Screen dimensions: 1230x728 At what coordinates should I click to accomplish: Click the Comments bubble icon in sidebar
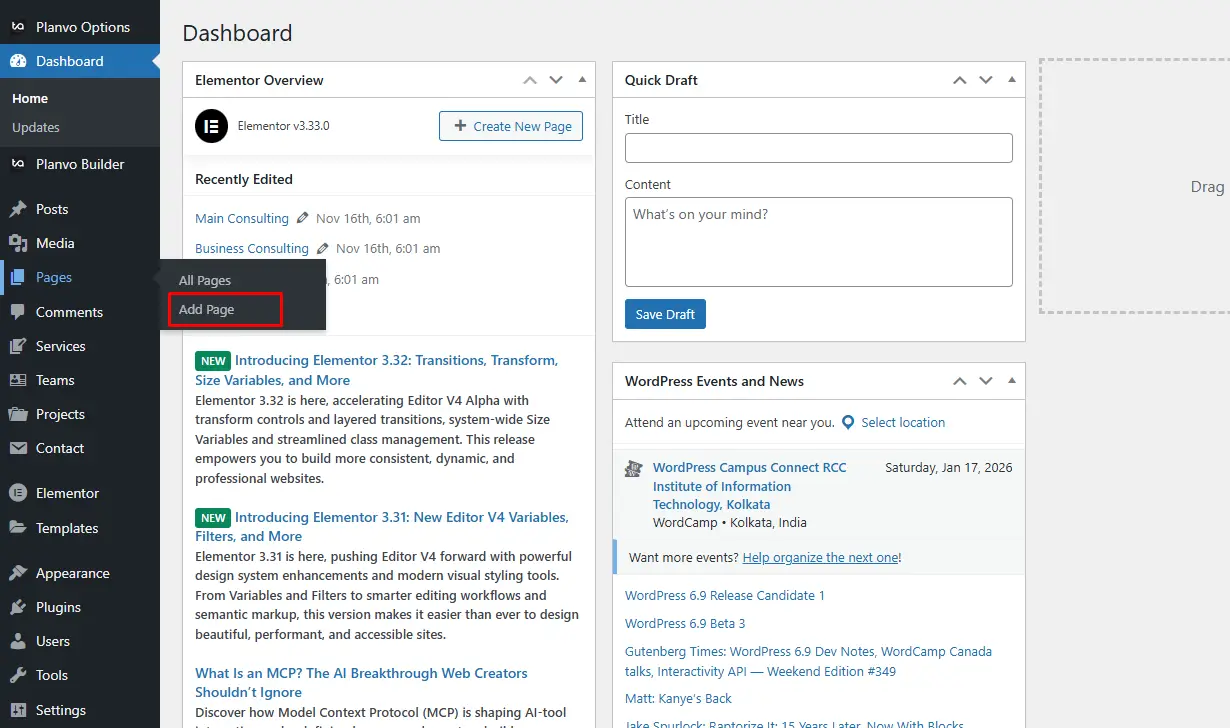18,312
